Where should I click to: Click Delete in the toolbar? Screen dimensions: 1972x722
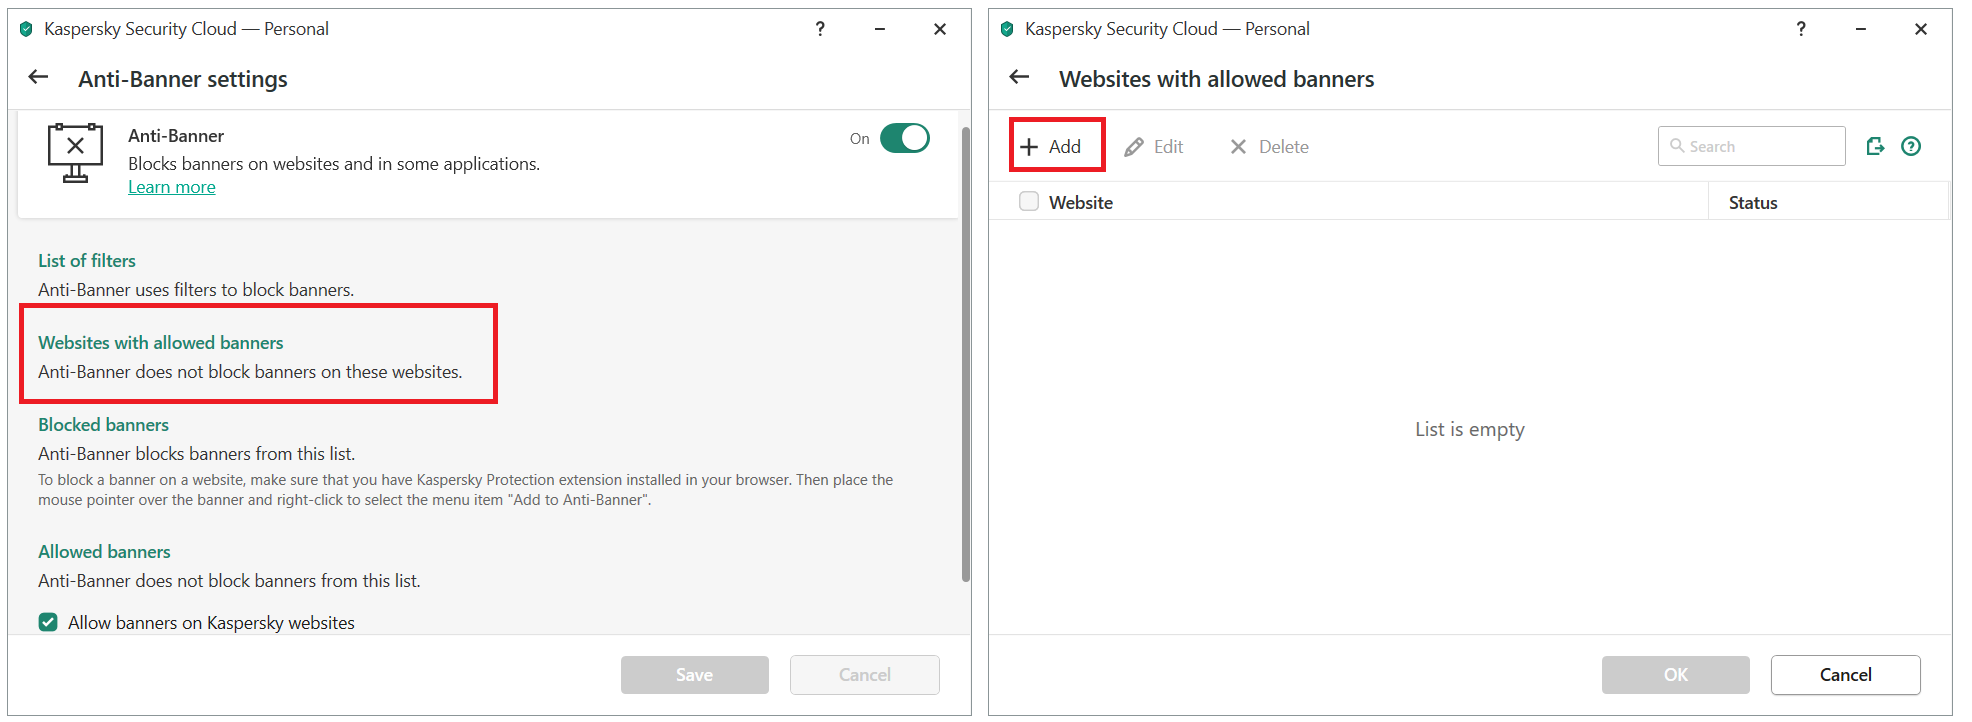pos(1269,147)
